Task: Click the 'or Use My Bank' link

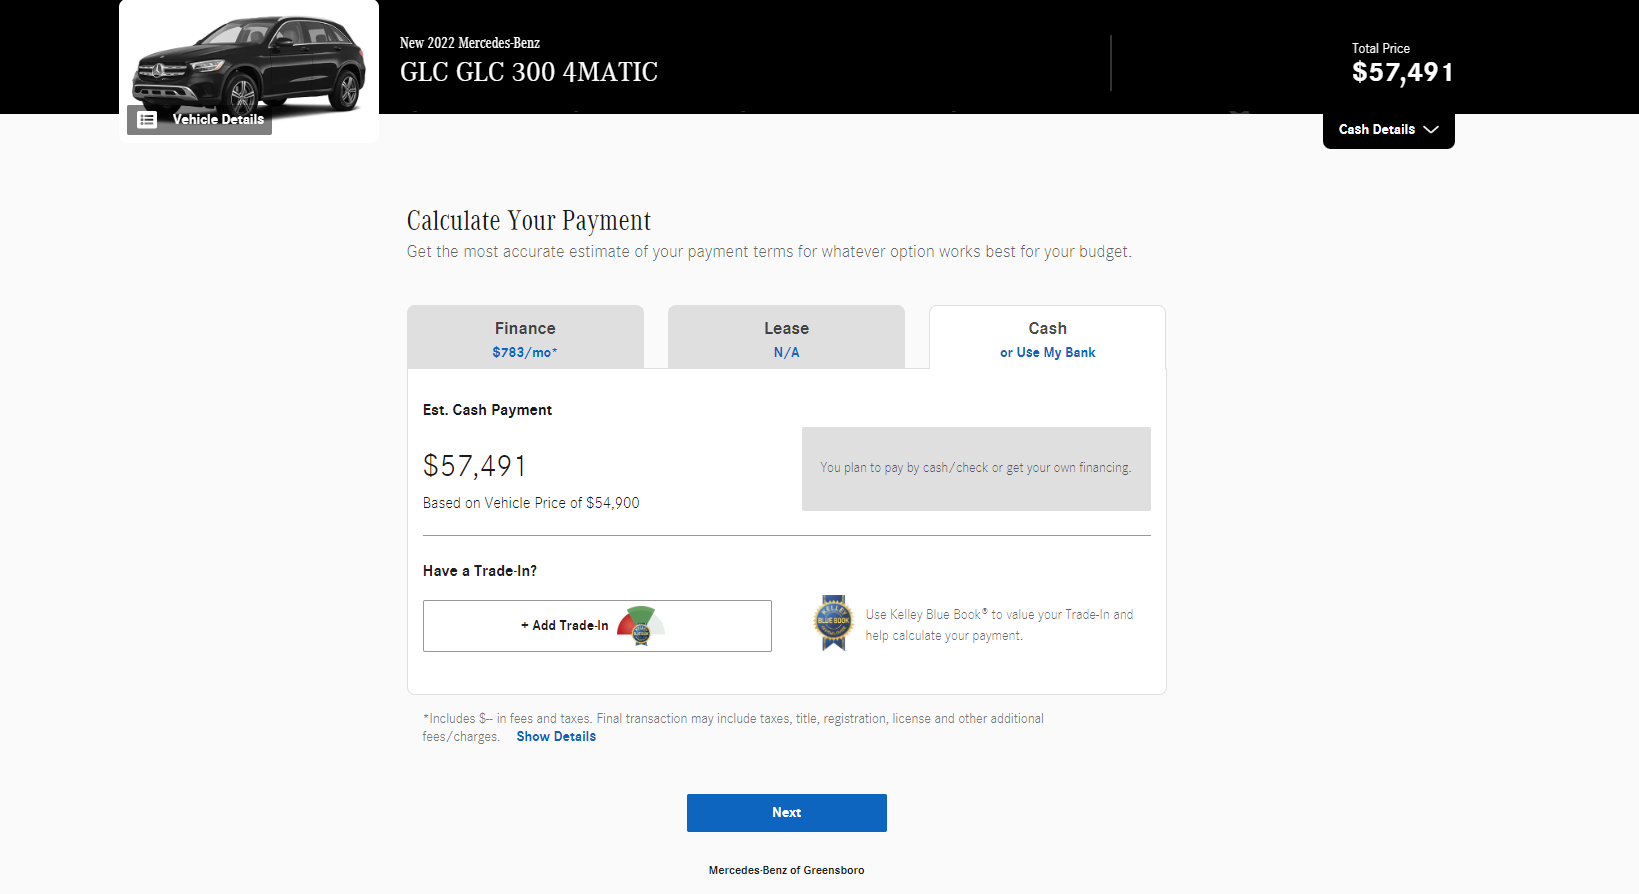Action: (1047, 353)
